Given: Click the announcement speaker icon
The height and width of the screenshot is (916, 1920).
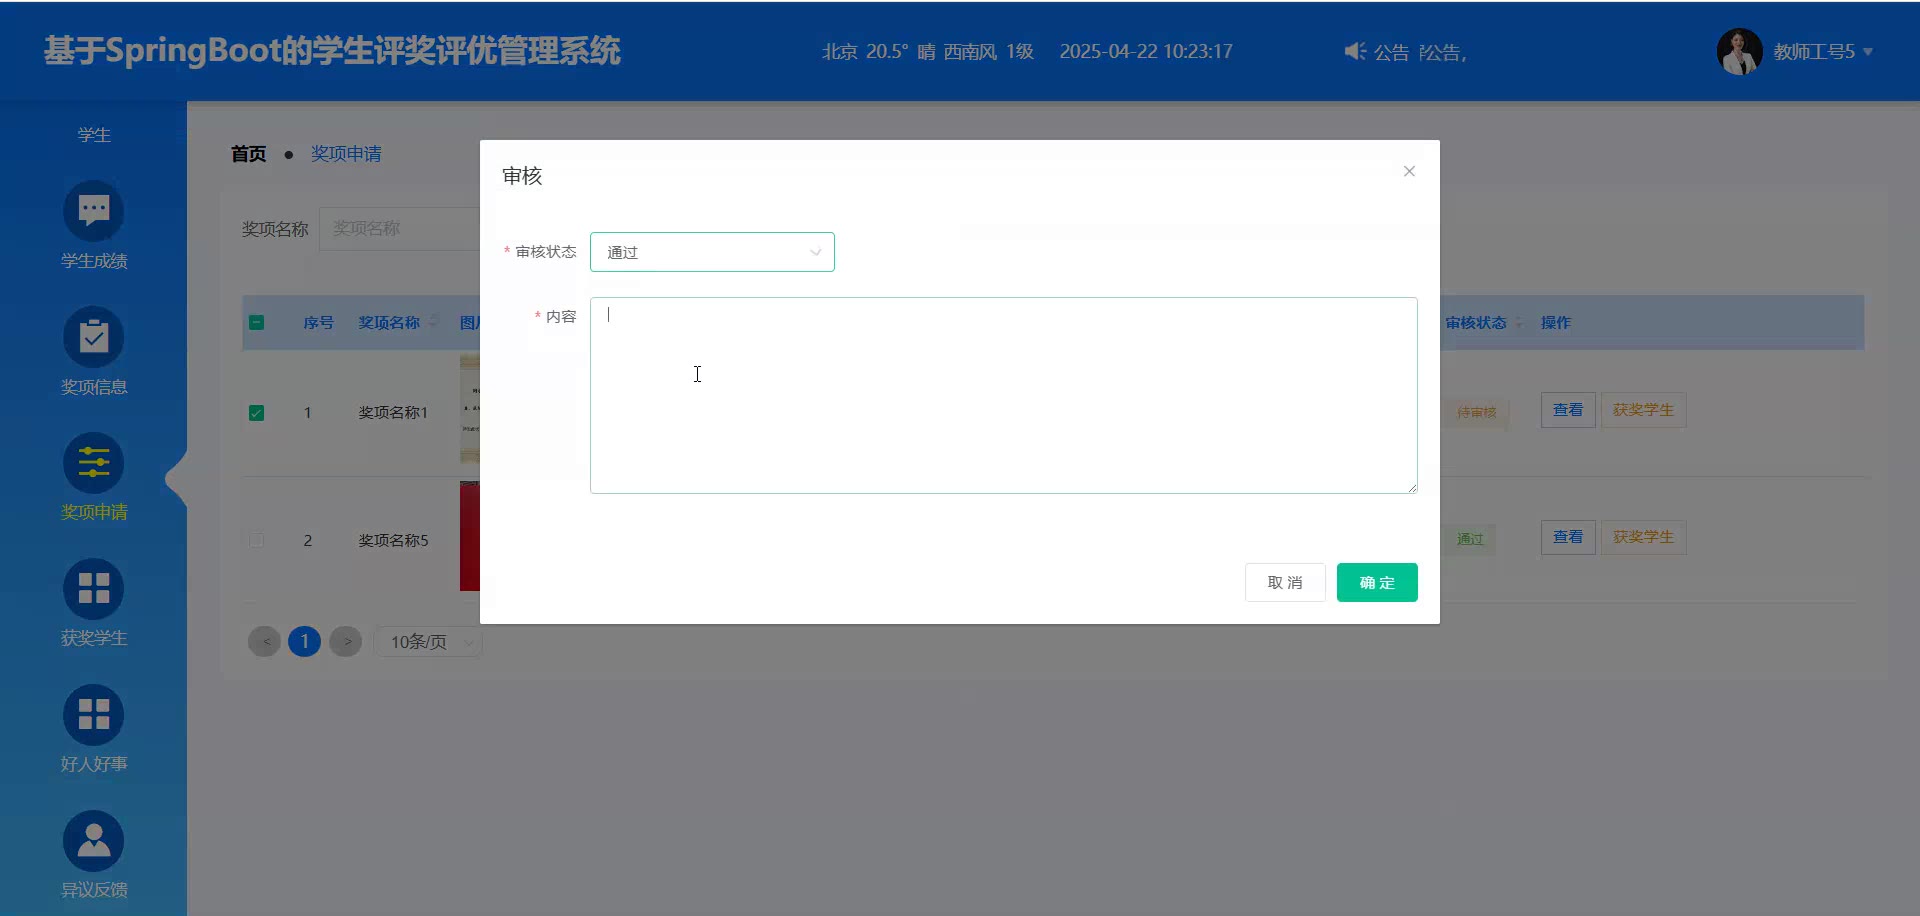Looking at the screenshot, I should [1354, 51].
